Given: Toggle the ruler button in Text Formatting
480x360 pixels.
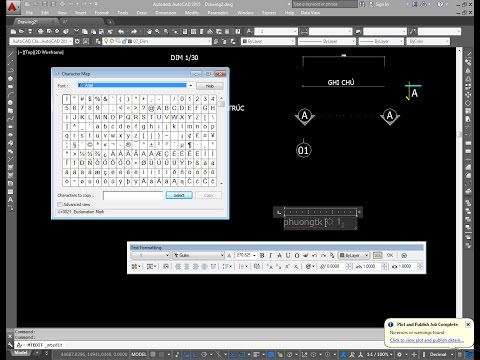Looking at the screenshot, I should coord(378,256).
